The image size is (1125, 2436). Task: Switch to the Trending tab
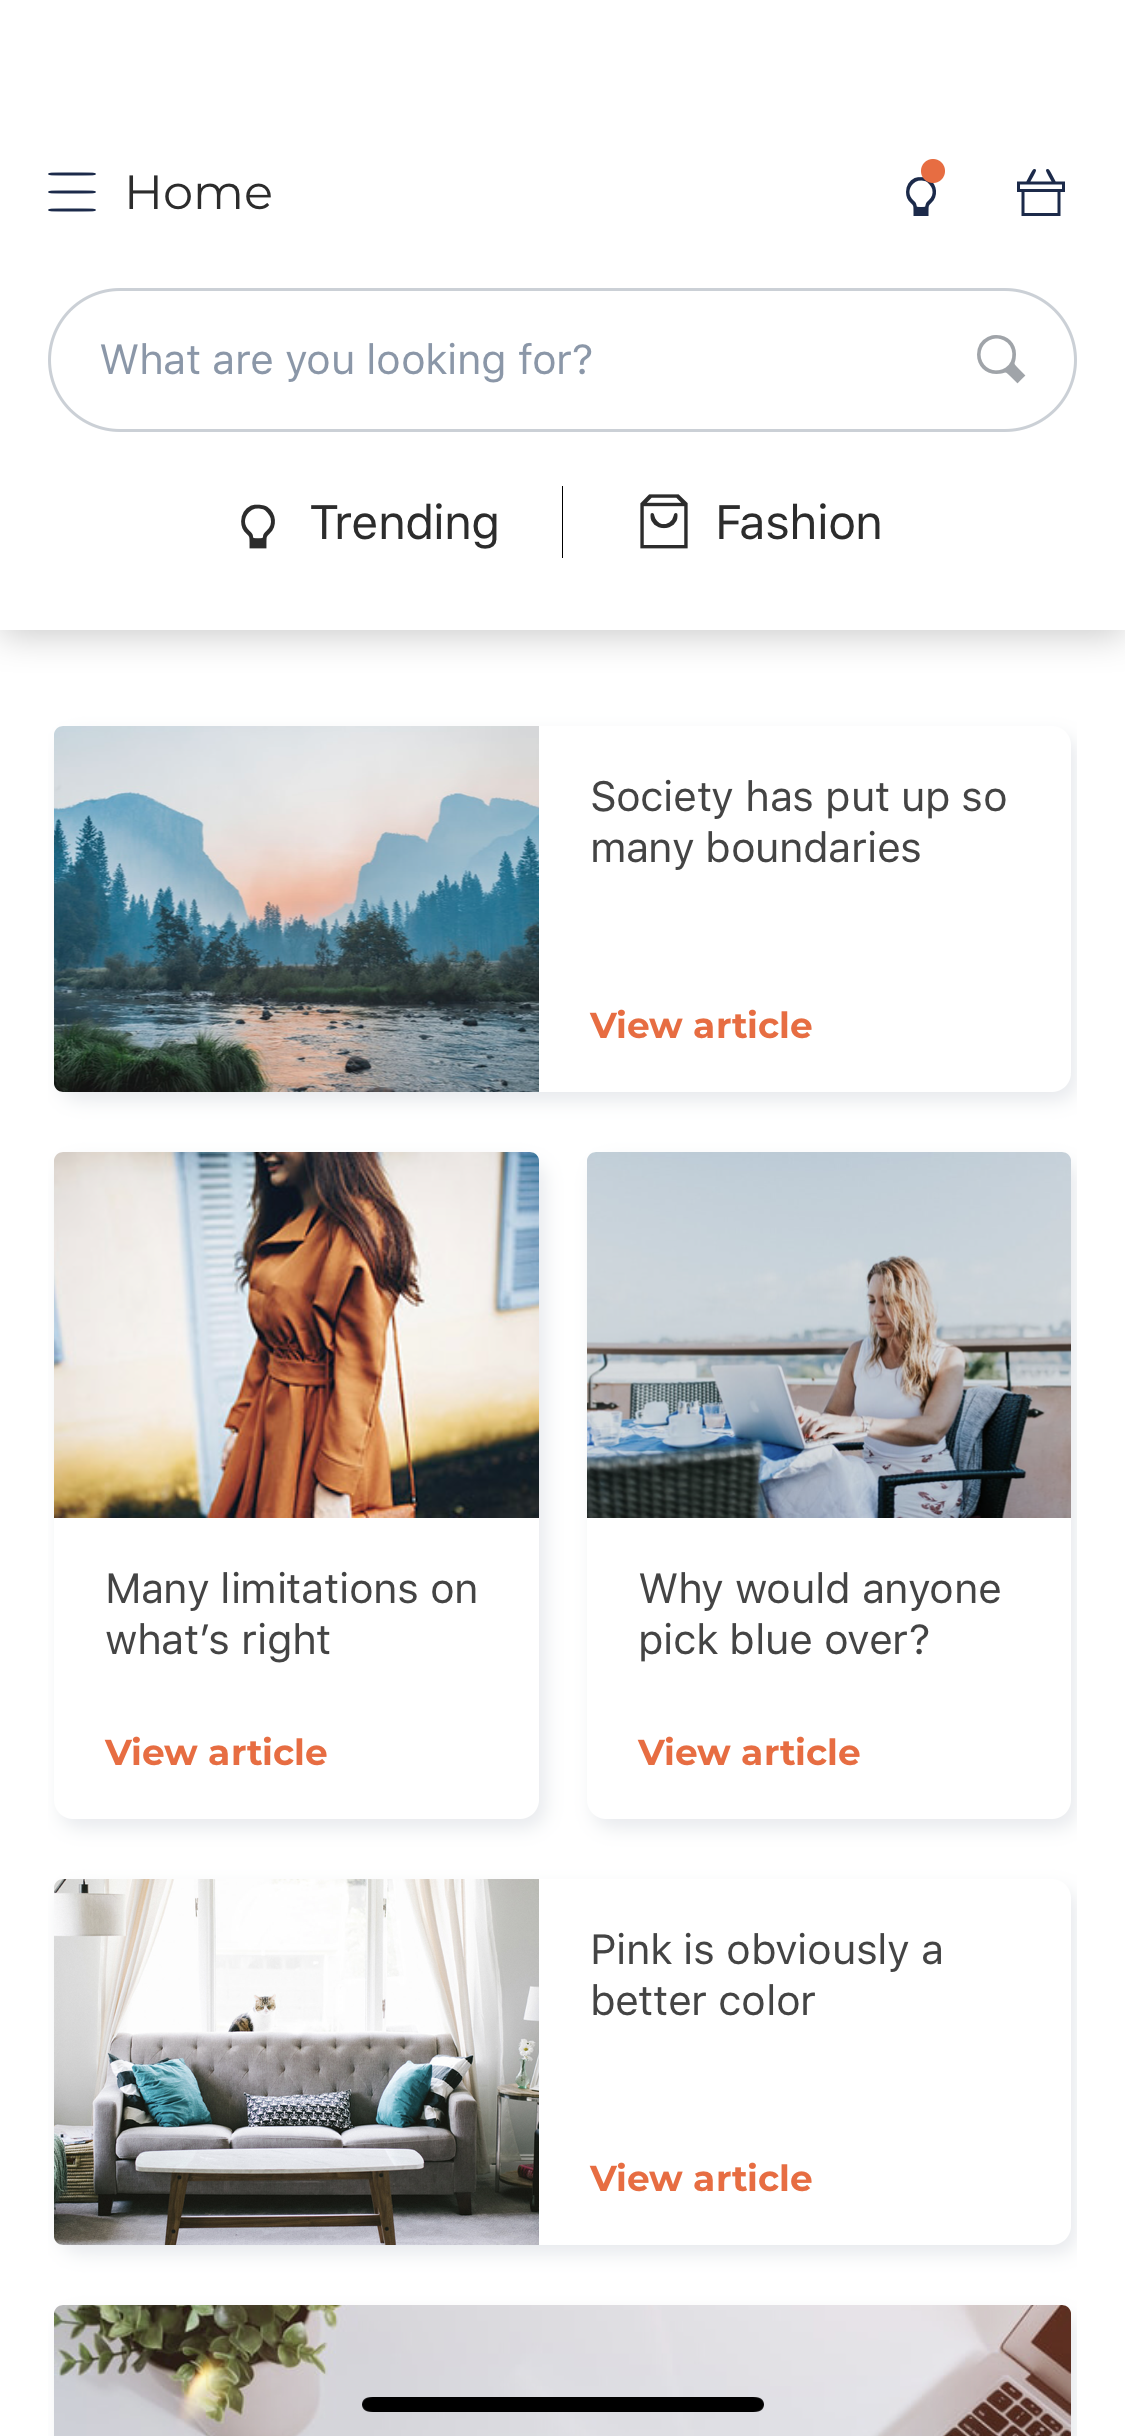[369, 523]
